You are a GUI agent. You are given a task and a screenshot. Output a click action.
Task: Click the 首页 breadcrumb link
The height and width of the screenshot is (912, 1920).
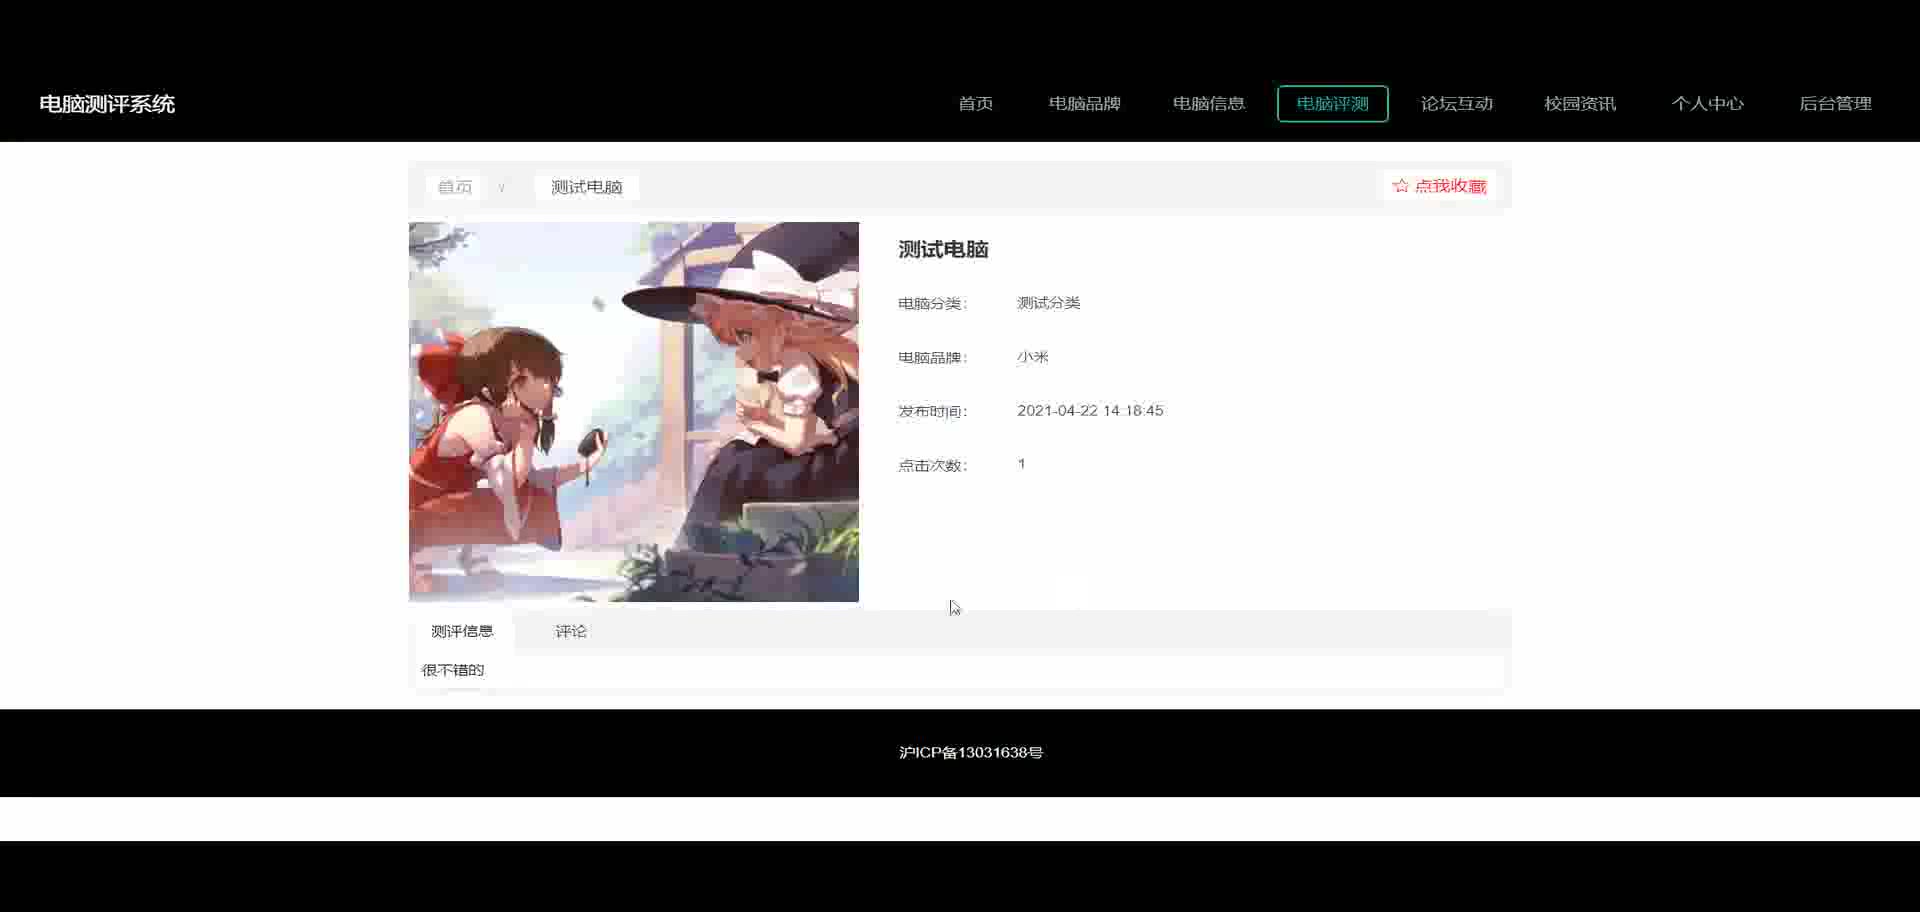[x=455, y=187]
